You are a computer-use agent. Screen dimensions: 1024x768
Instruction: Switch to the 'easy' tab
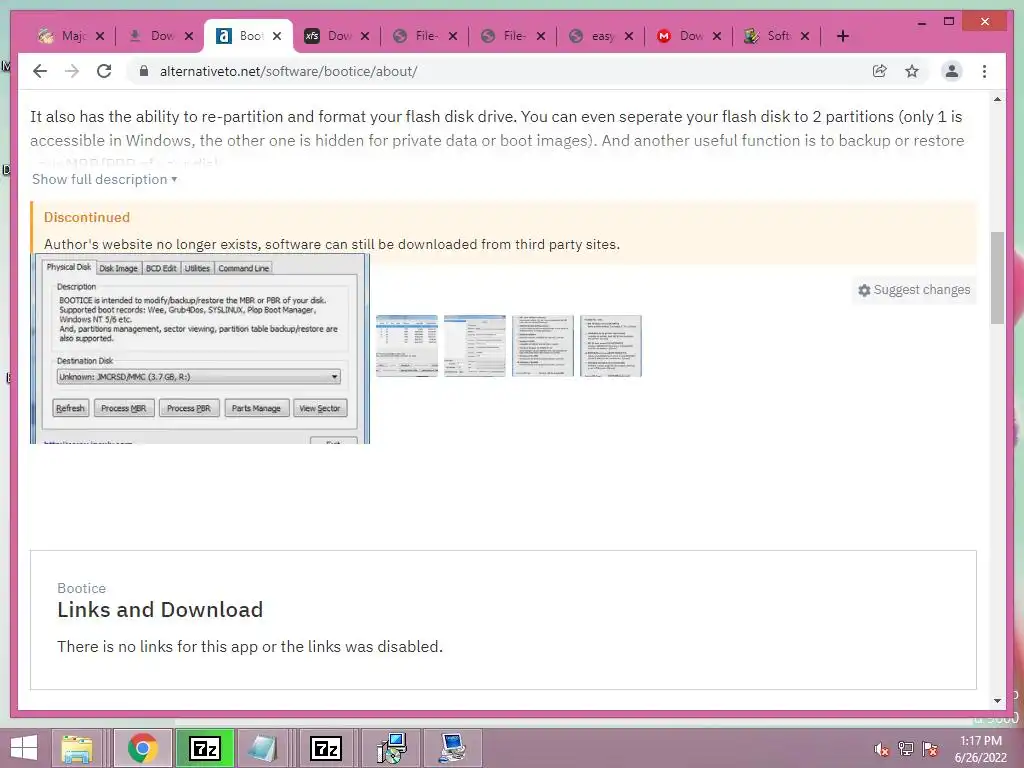point(602,36)
